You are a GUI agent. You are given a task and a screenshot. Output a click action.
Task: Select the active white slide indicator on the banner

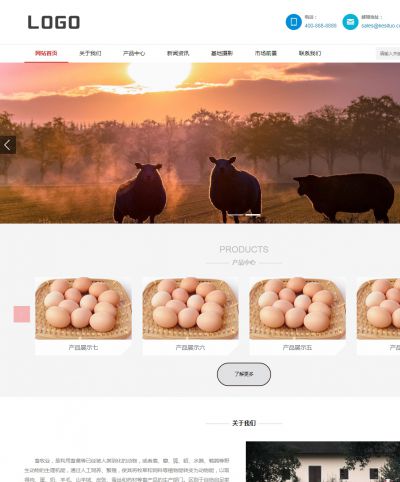click(x=253, y=215)
